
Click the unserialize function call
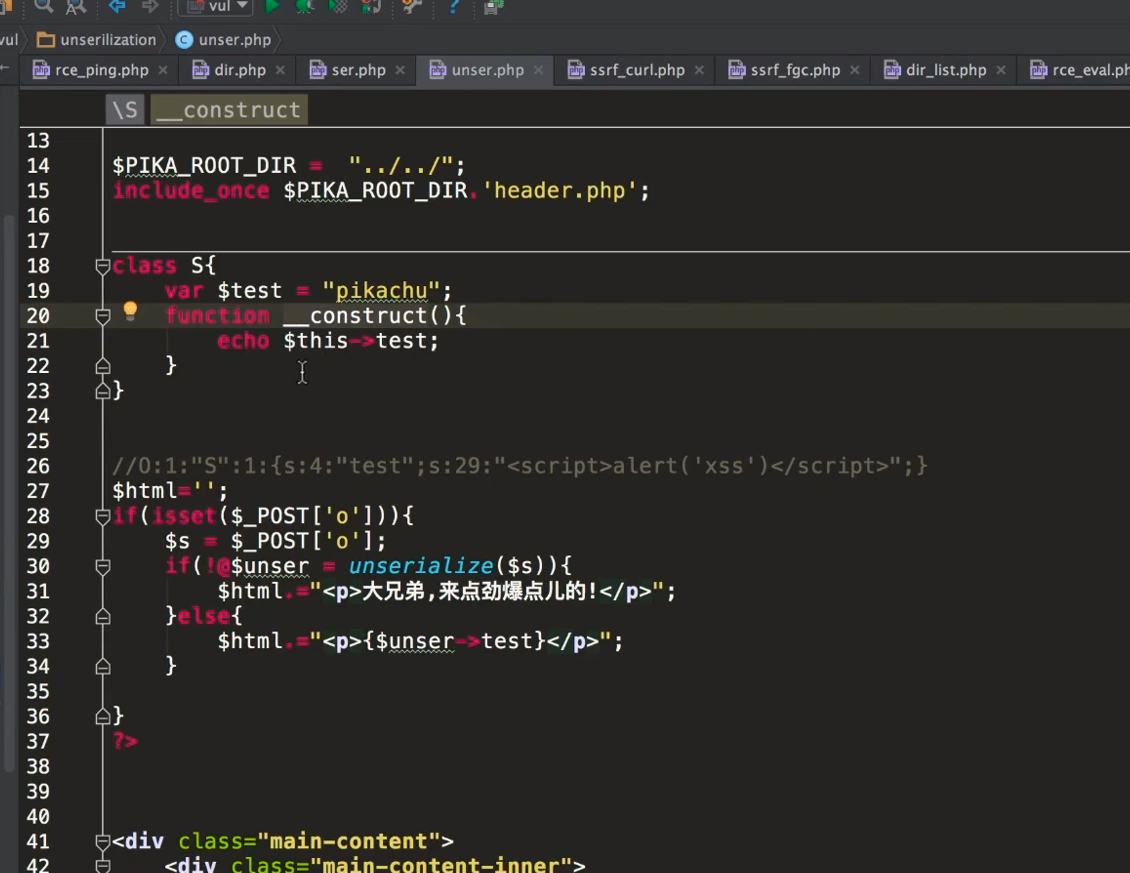tap(421, 566)
